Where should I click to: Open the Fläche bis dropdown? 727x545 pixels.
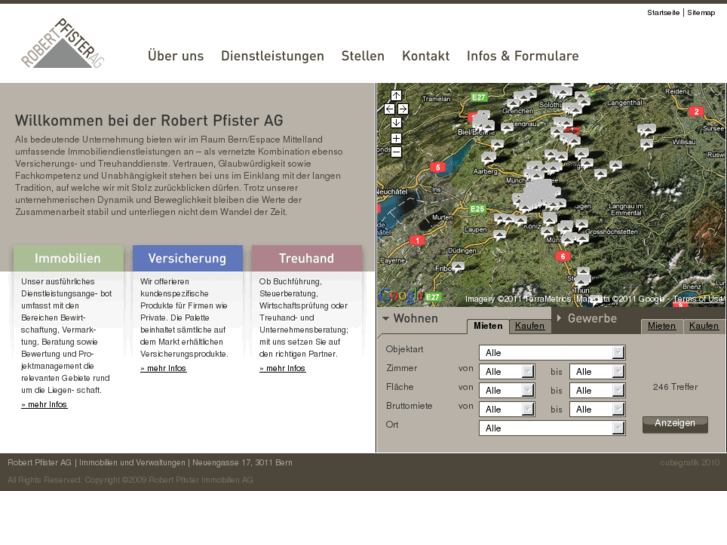[x=597, y=391]
